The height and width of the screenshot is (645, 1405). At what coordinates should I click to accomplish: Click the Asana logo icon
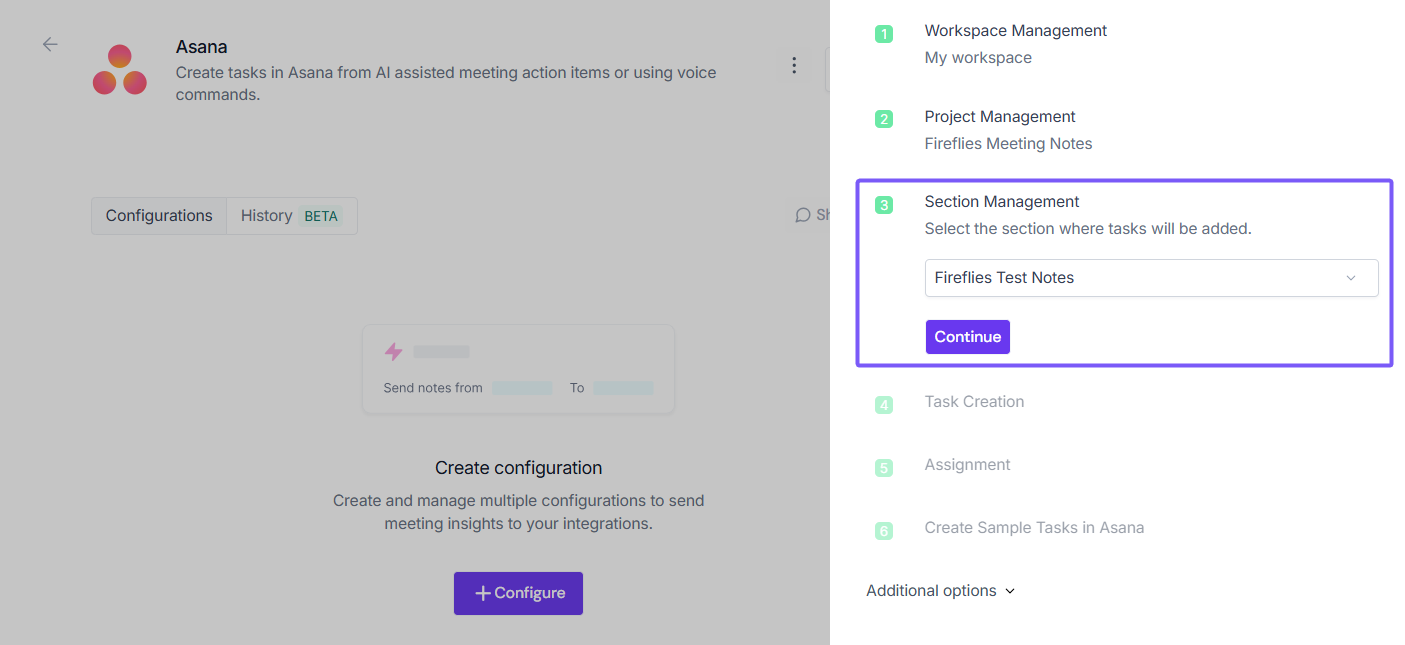pos(120,70)
